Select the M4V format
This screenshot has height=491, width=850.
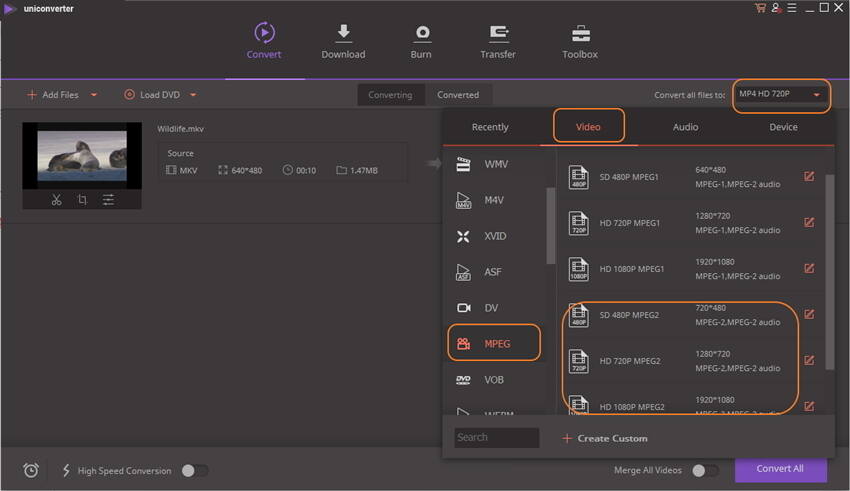[494, 200]
